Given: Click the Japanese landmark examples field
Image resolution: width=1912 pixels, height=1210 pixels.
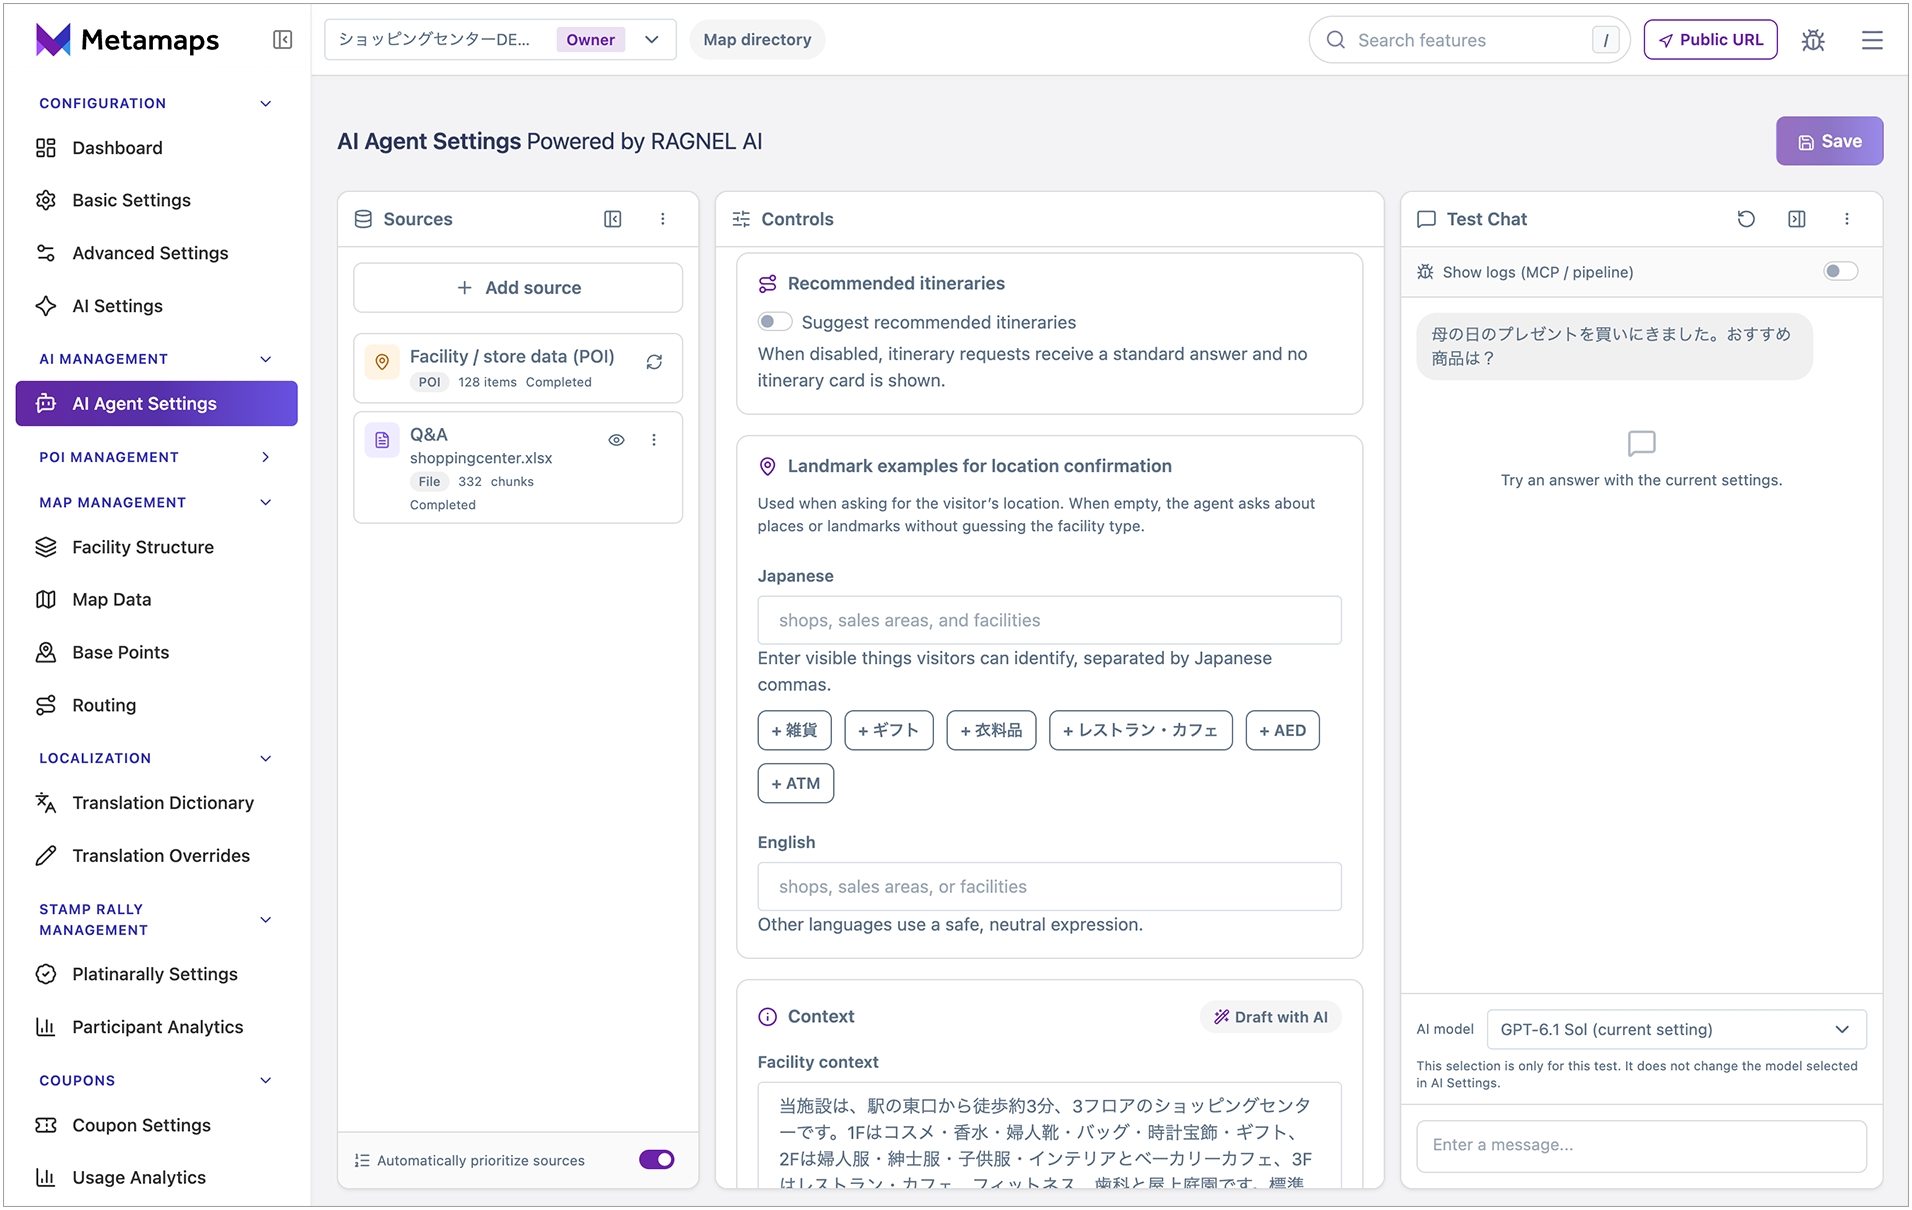Looking at the screenshot, I should pyautogui.click(x=1049, y=621).
